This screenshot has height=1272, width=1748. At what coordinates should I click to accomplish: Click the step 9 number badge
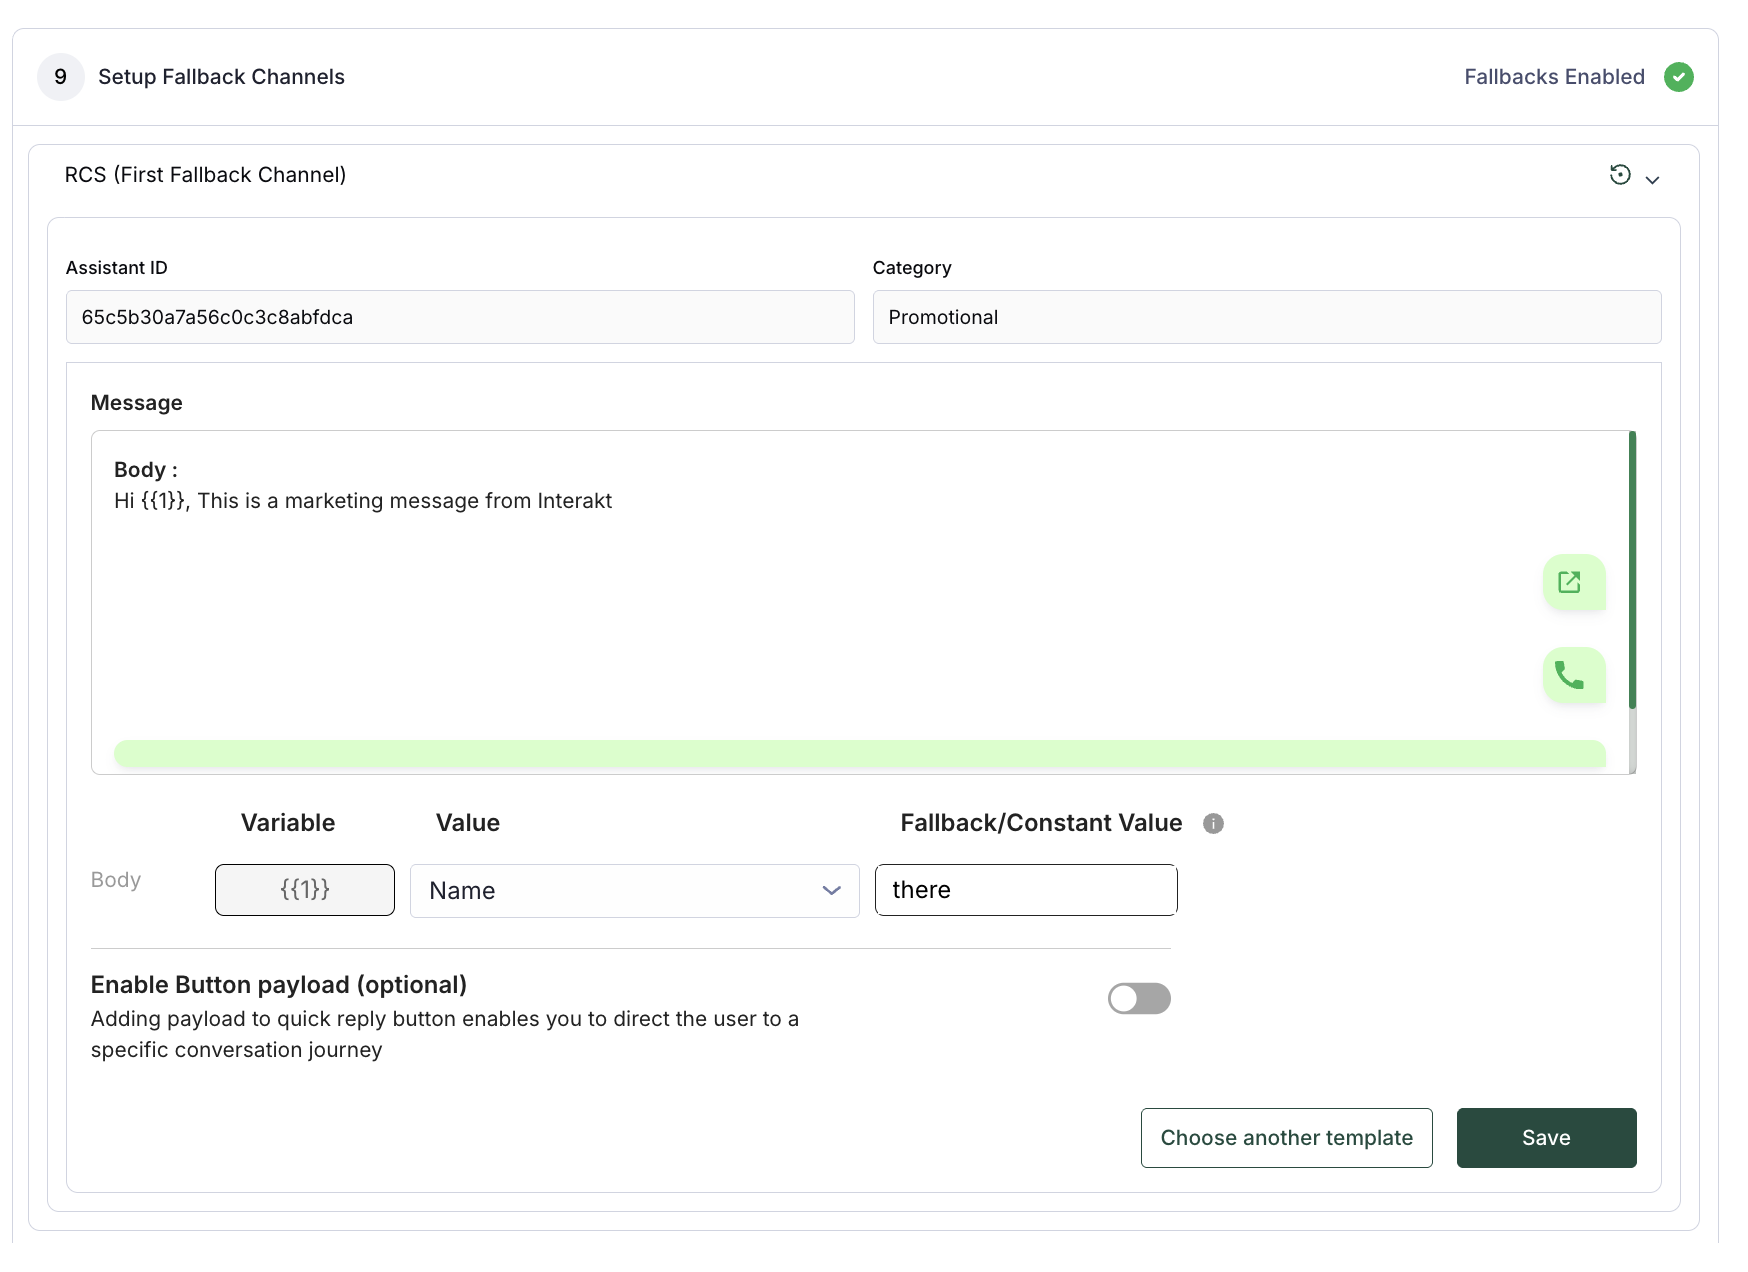[x=60, y=77]
